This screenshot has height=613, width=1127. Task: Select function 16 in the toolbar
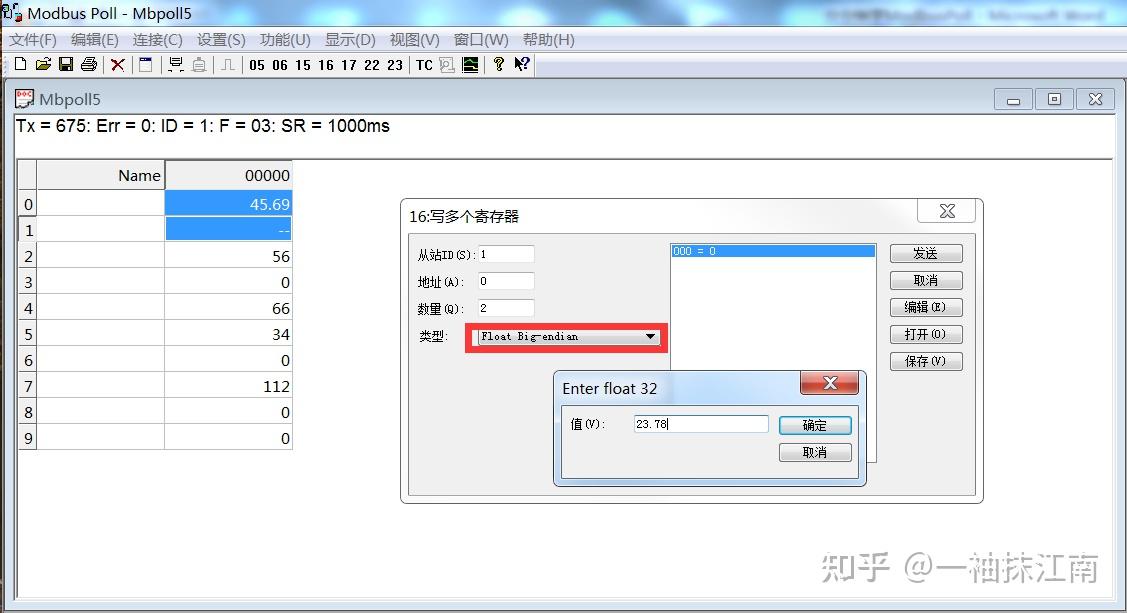pyautogui.click(x=325, y=64)
